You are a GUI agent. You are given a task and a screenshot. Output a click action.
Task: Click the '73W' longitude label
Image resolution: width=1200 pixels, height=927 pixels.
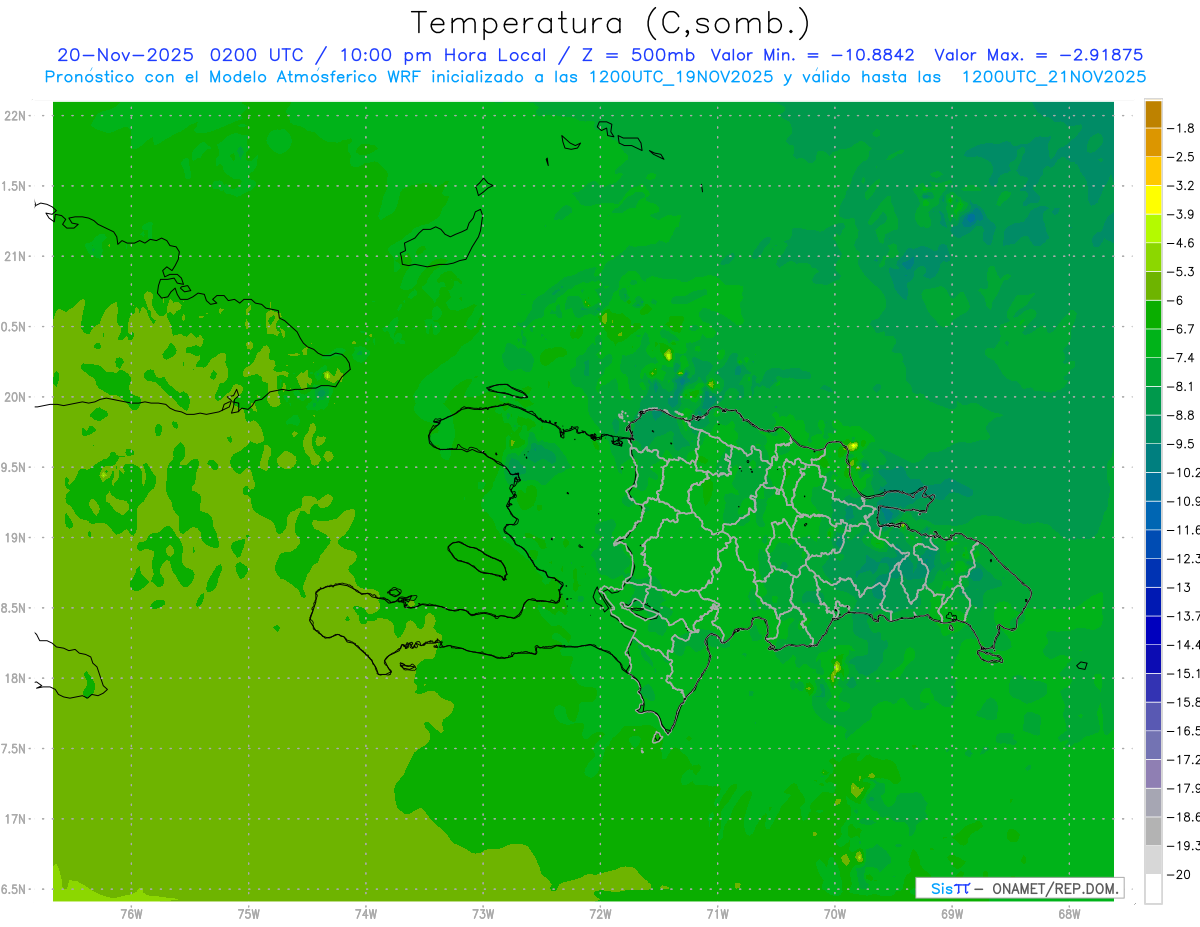coord(483,913)
